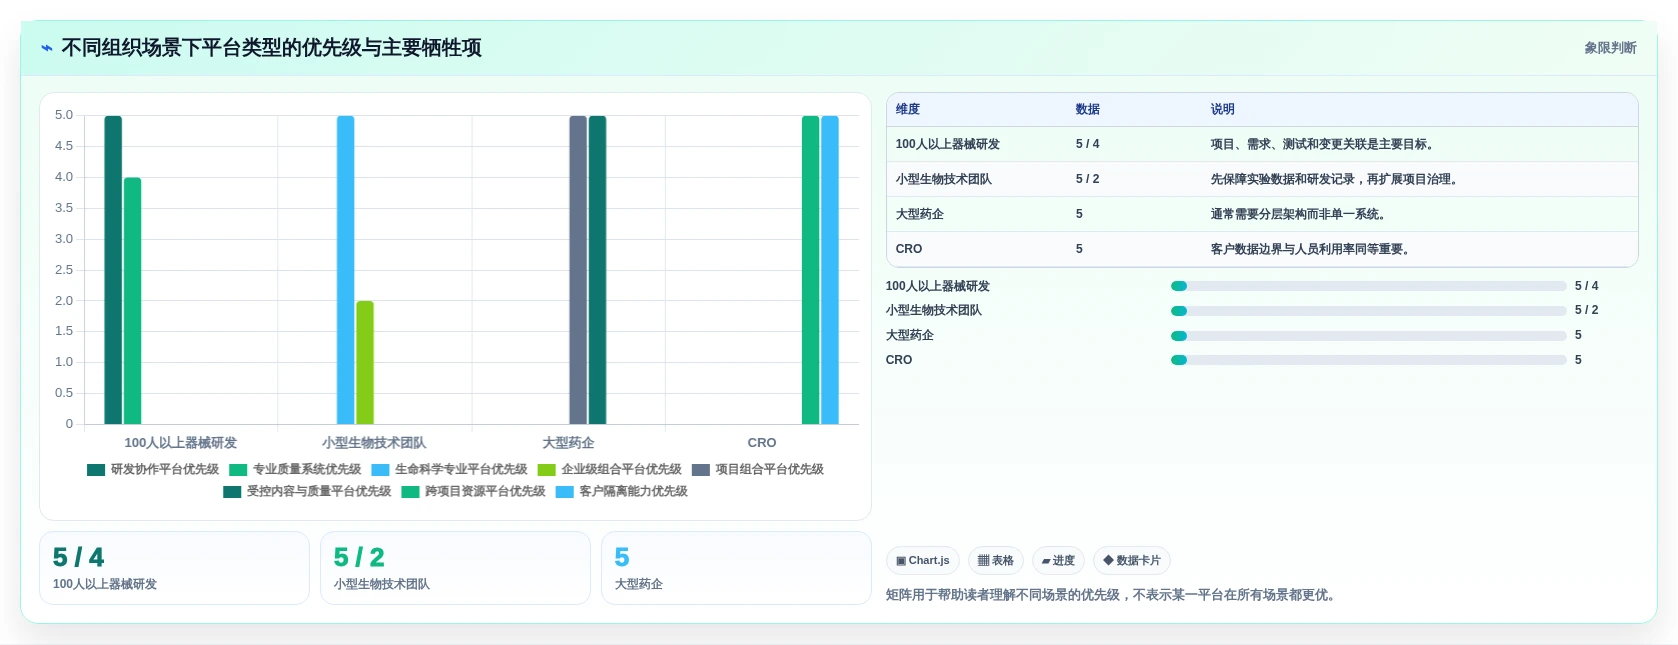The width and height of the screenshot is (1678, 645).
Task: Toggle the 生命科学专业平台优先级 legend entry
Action: (x=449, y=470)
